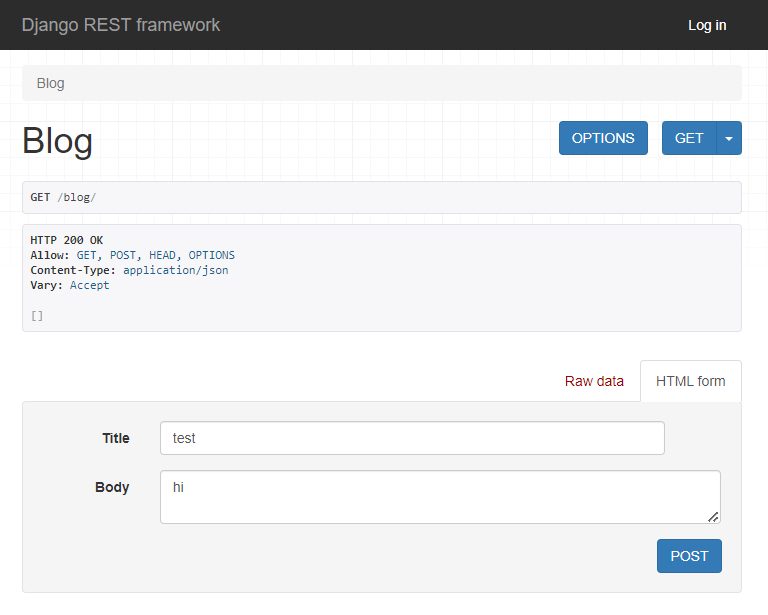Viewport: 768px width, 615px height.
Task: Click 'HEAD' in the Allow header
Action: pos(162,255)
